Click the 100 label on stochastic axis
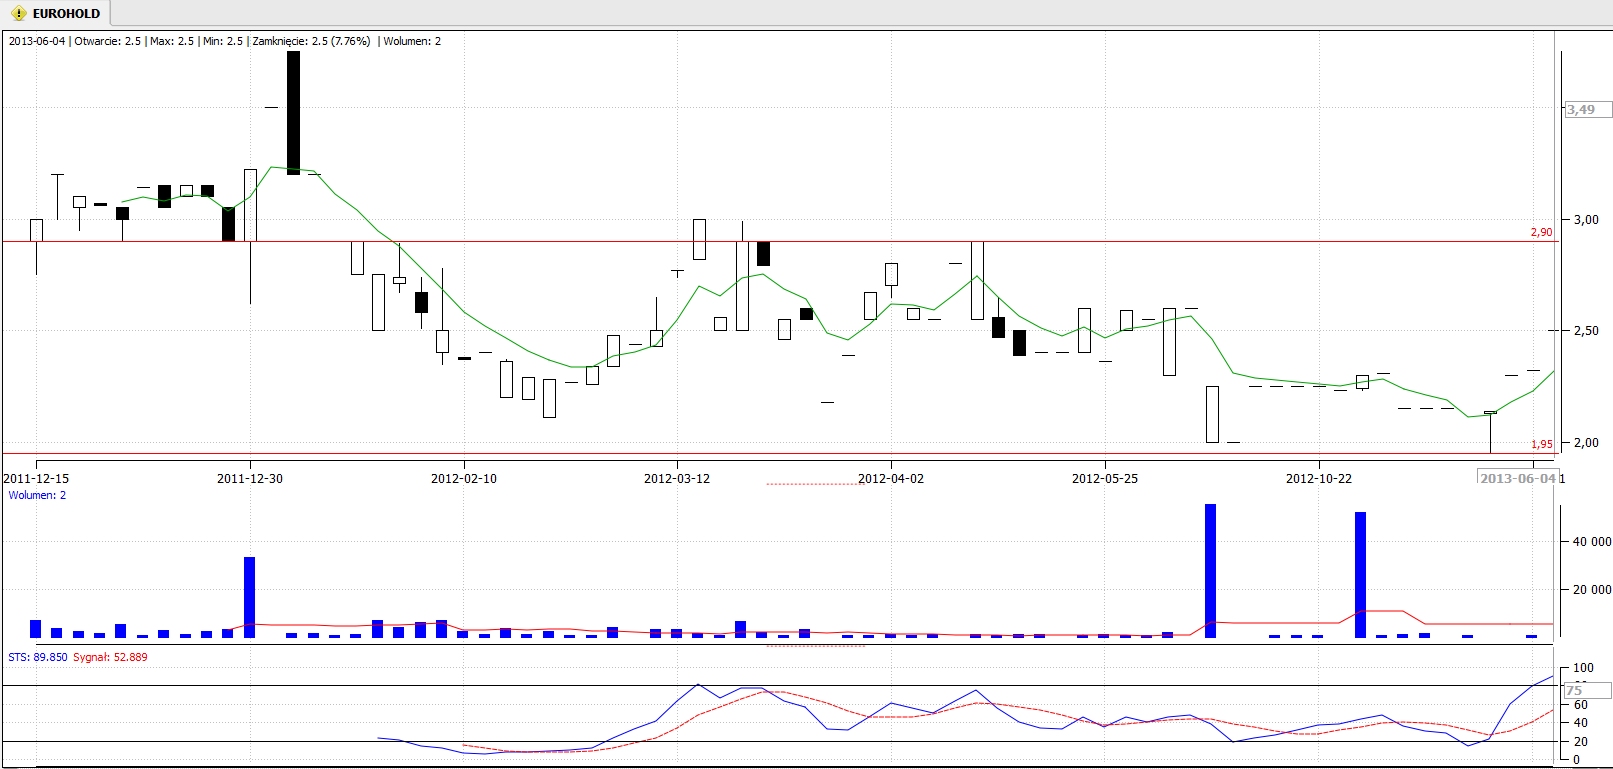Screen dimensions: 1613x769 coord(1584,667)
